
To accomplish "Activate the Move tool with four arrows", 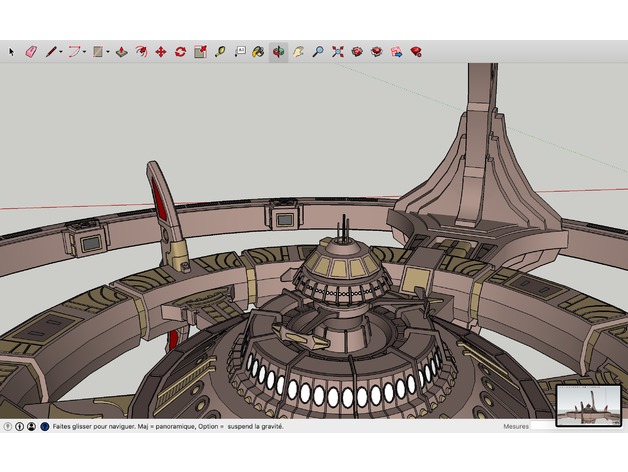I will [x=160, y=51].
